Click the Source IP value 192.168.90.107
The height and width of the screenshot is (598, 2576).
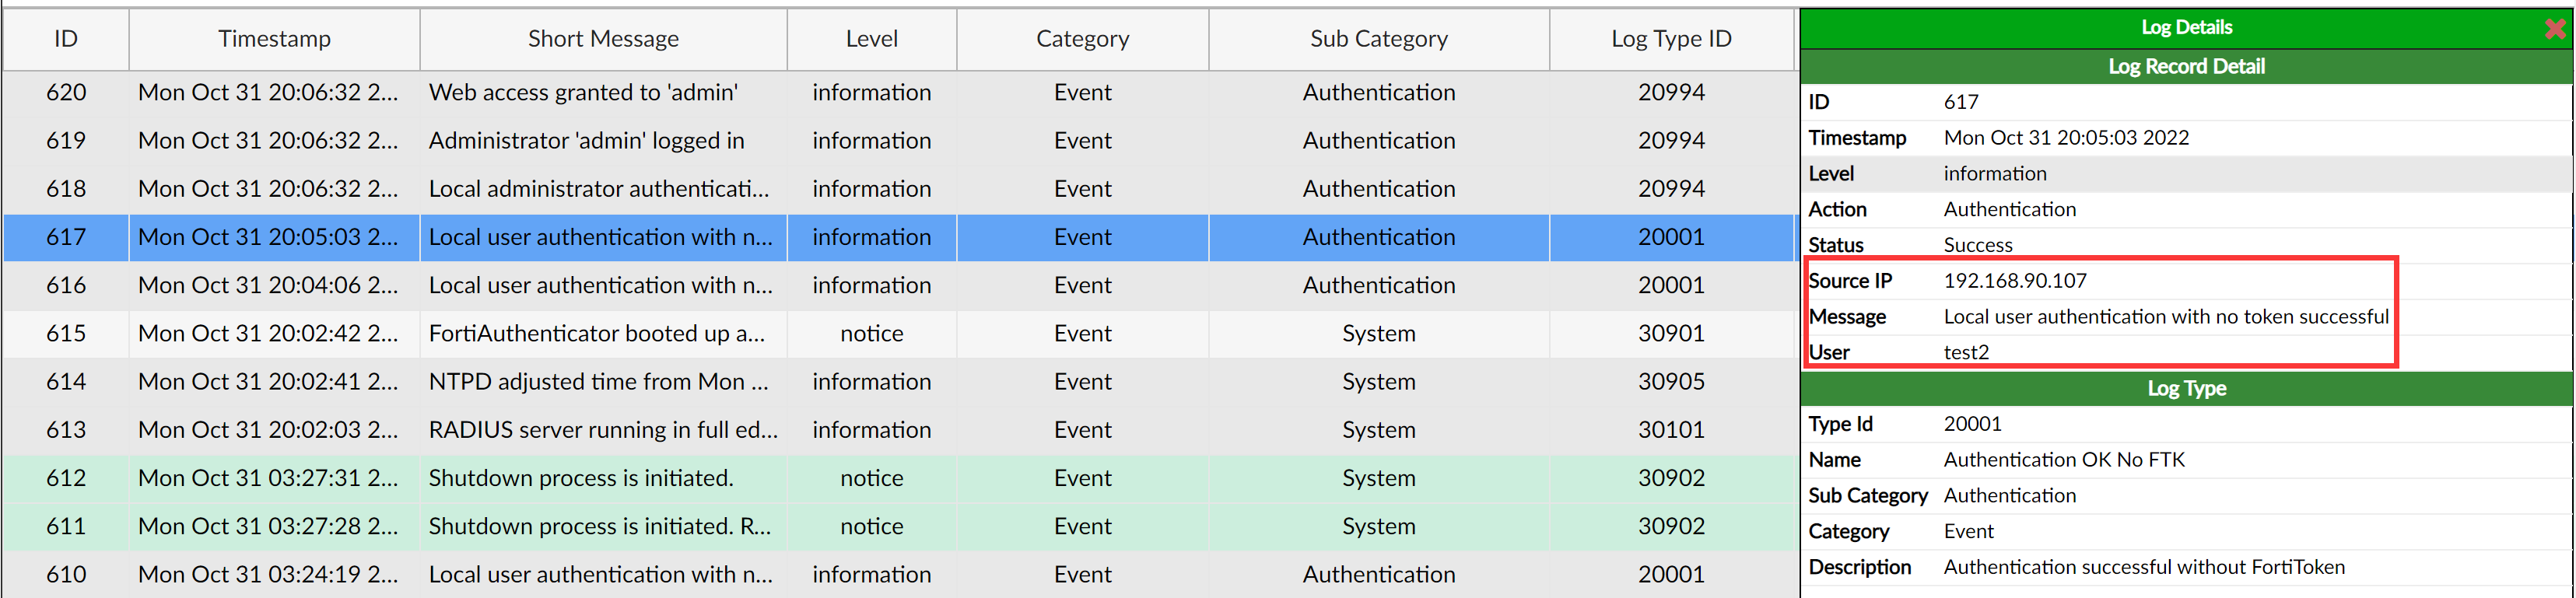pos(2014,281)
